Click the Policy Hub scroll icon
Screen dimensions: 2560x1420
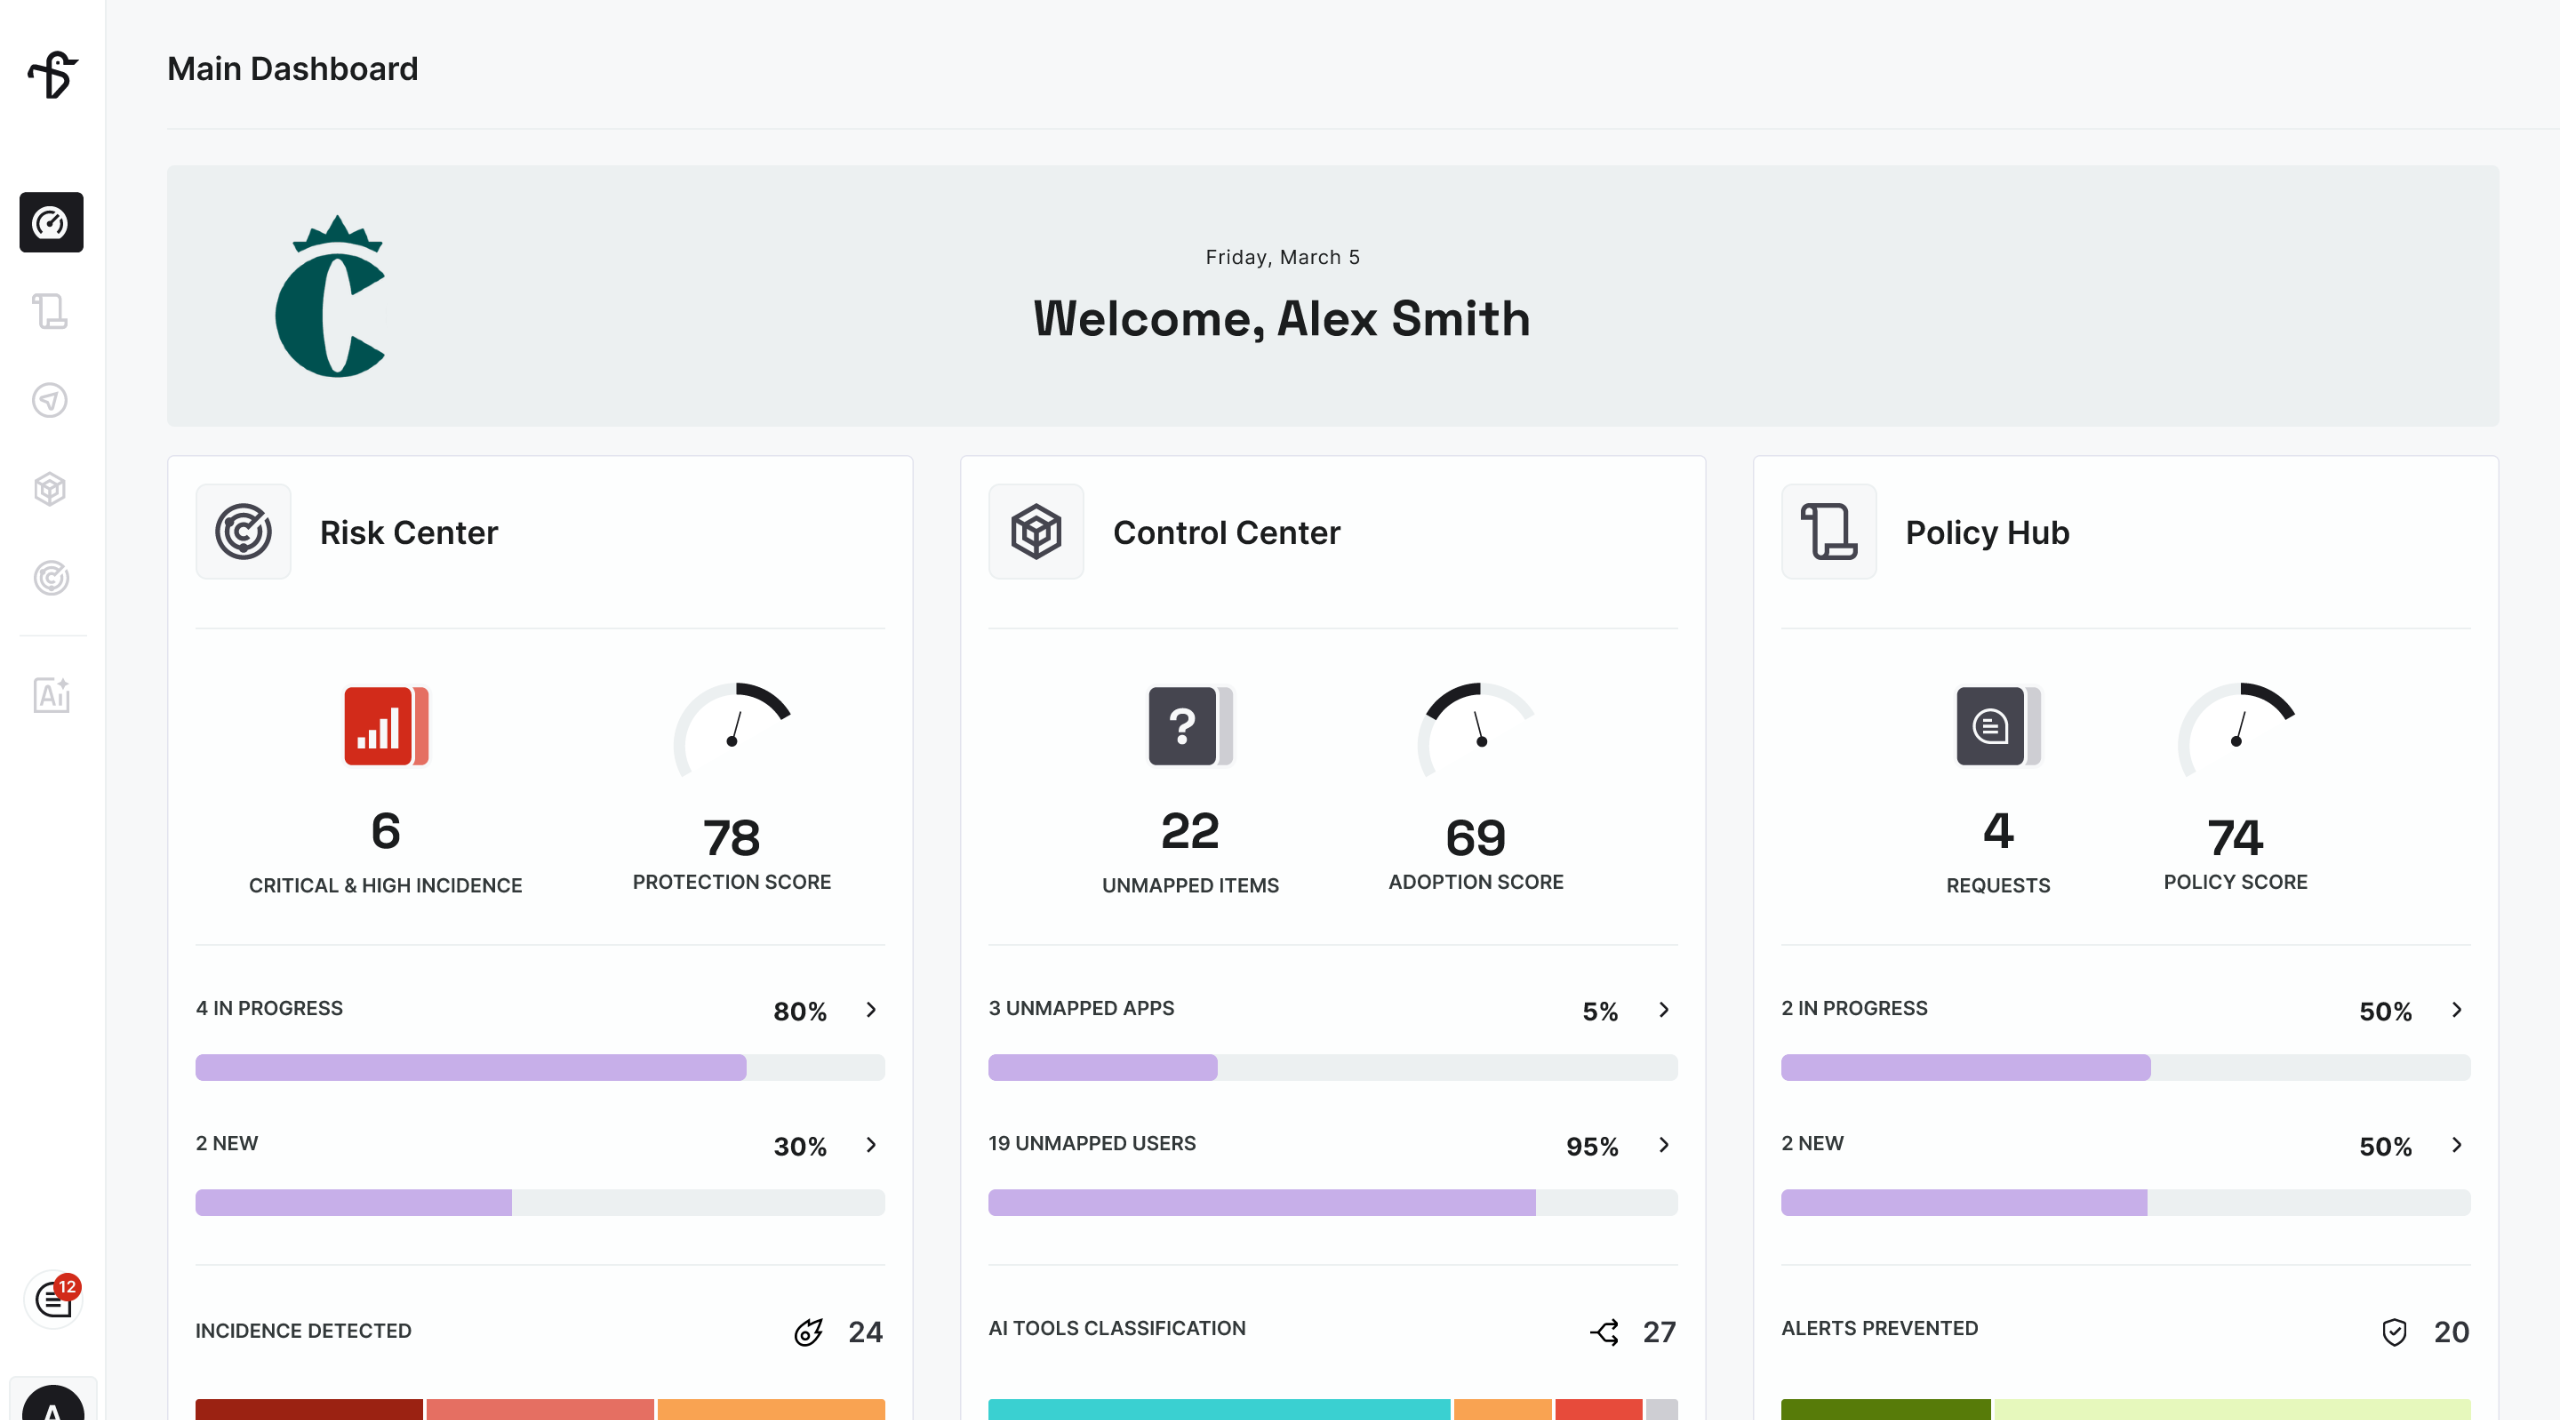(x=1829, y=532)
